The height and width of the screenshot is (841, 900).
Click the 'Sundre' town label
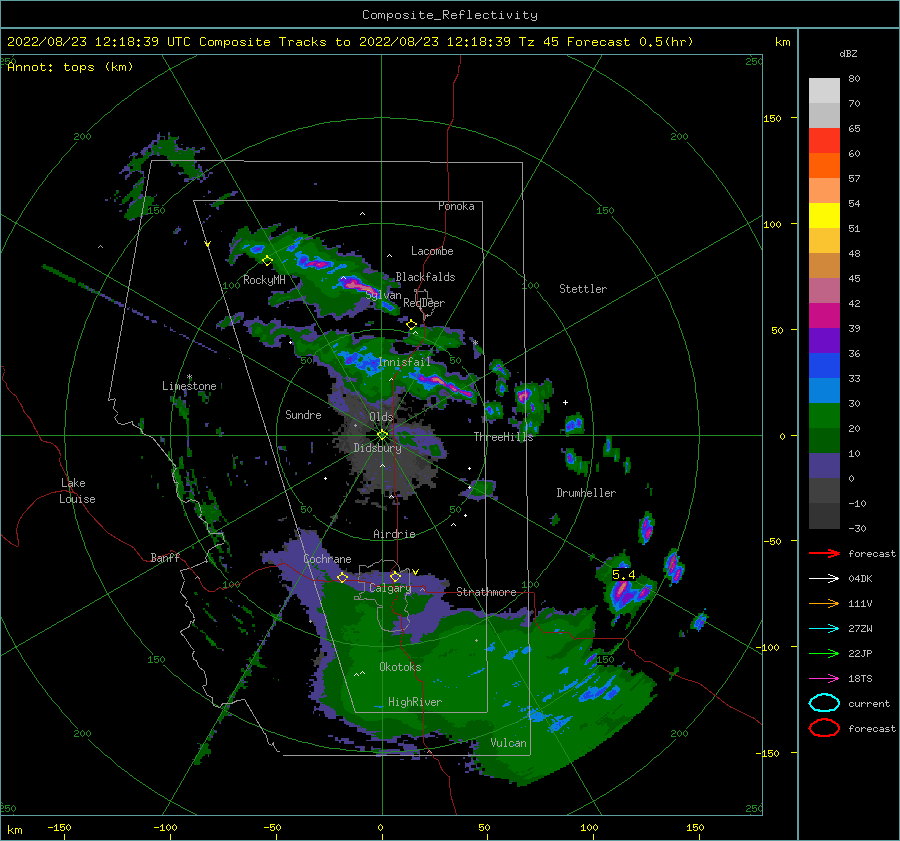pos(303,415)
